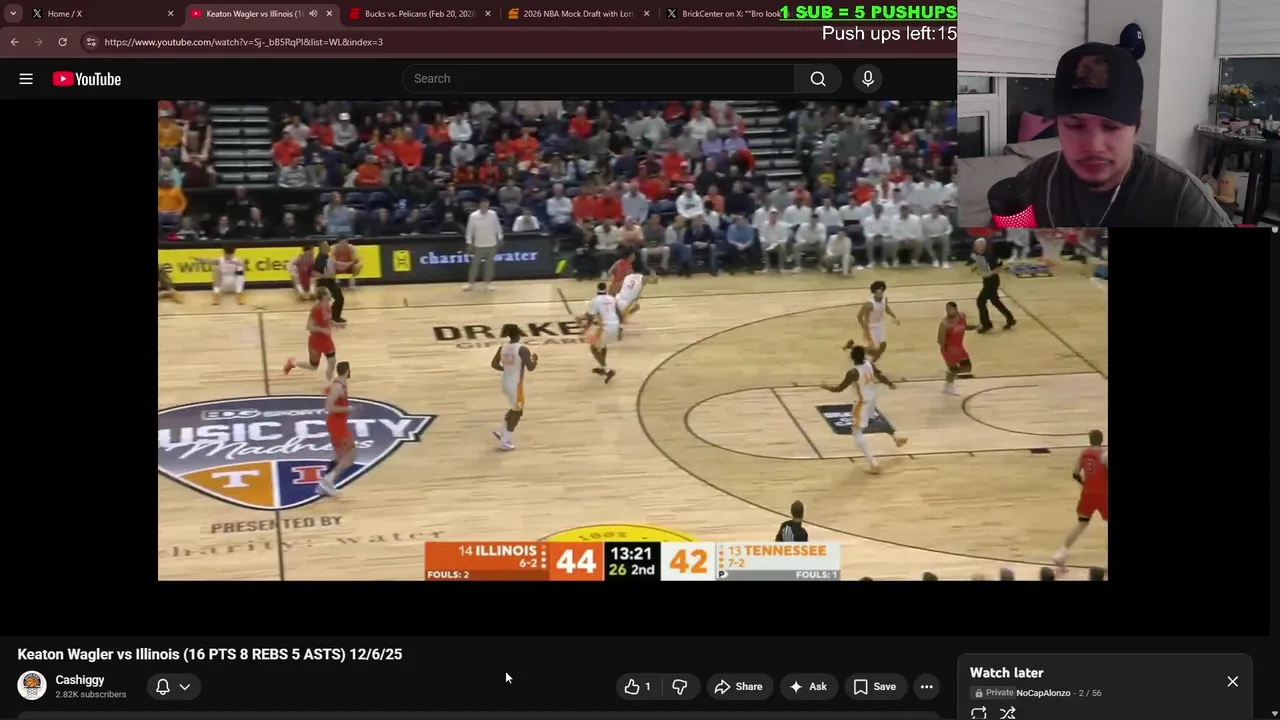Close the Keaton Wagler YouTube tab
Viewport: 1280px width, 720px height.
coord(328,13)
